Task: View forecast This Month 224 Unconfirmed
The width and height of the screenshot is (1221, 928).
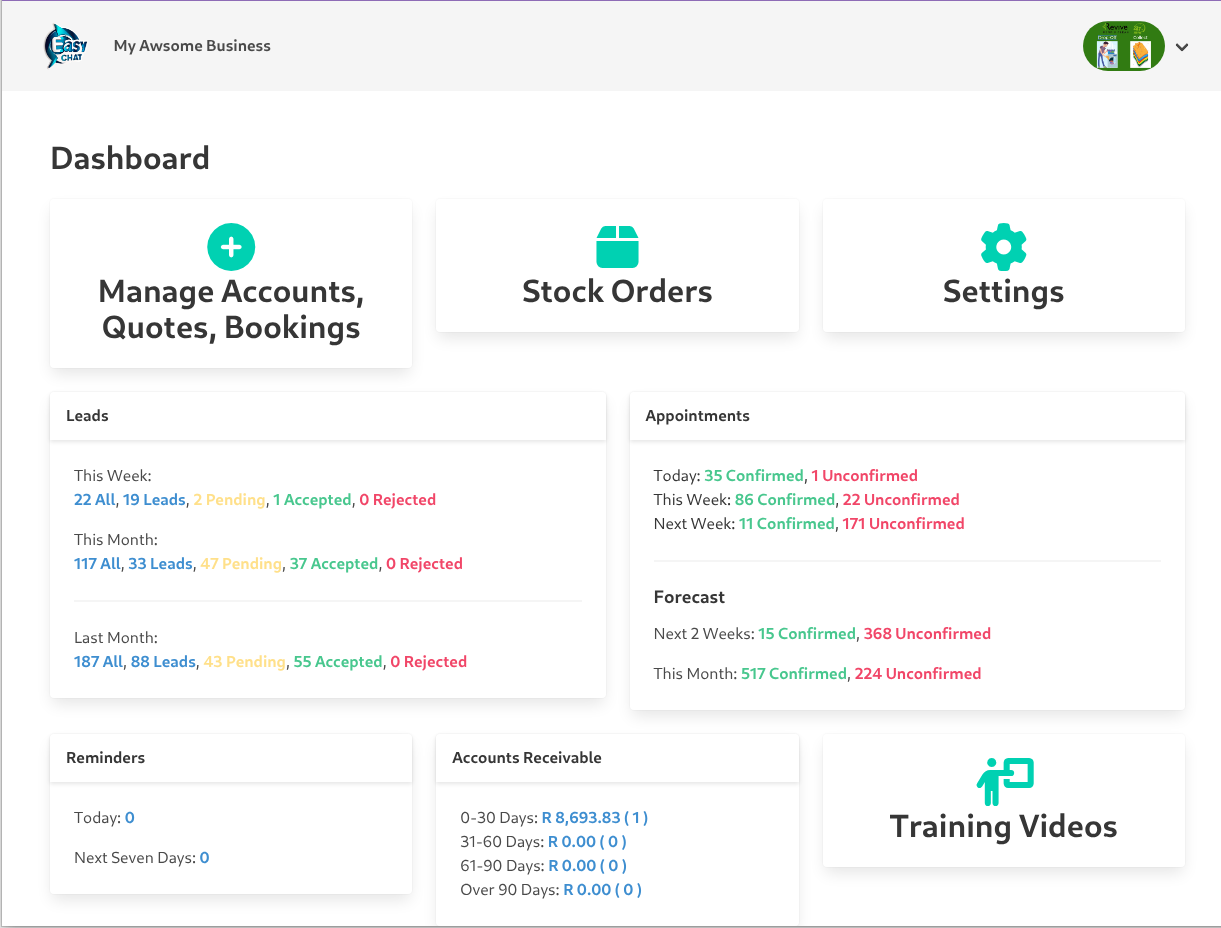Action: [918, 674]
